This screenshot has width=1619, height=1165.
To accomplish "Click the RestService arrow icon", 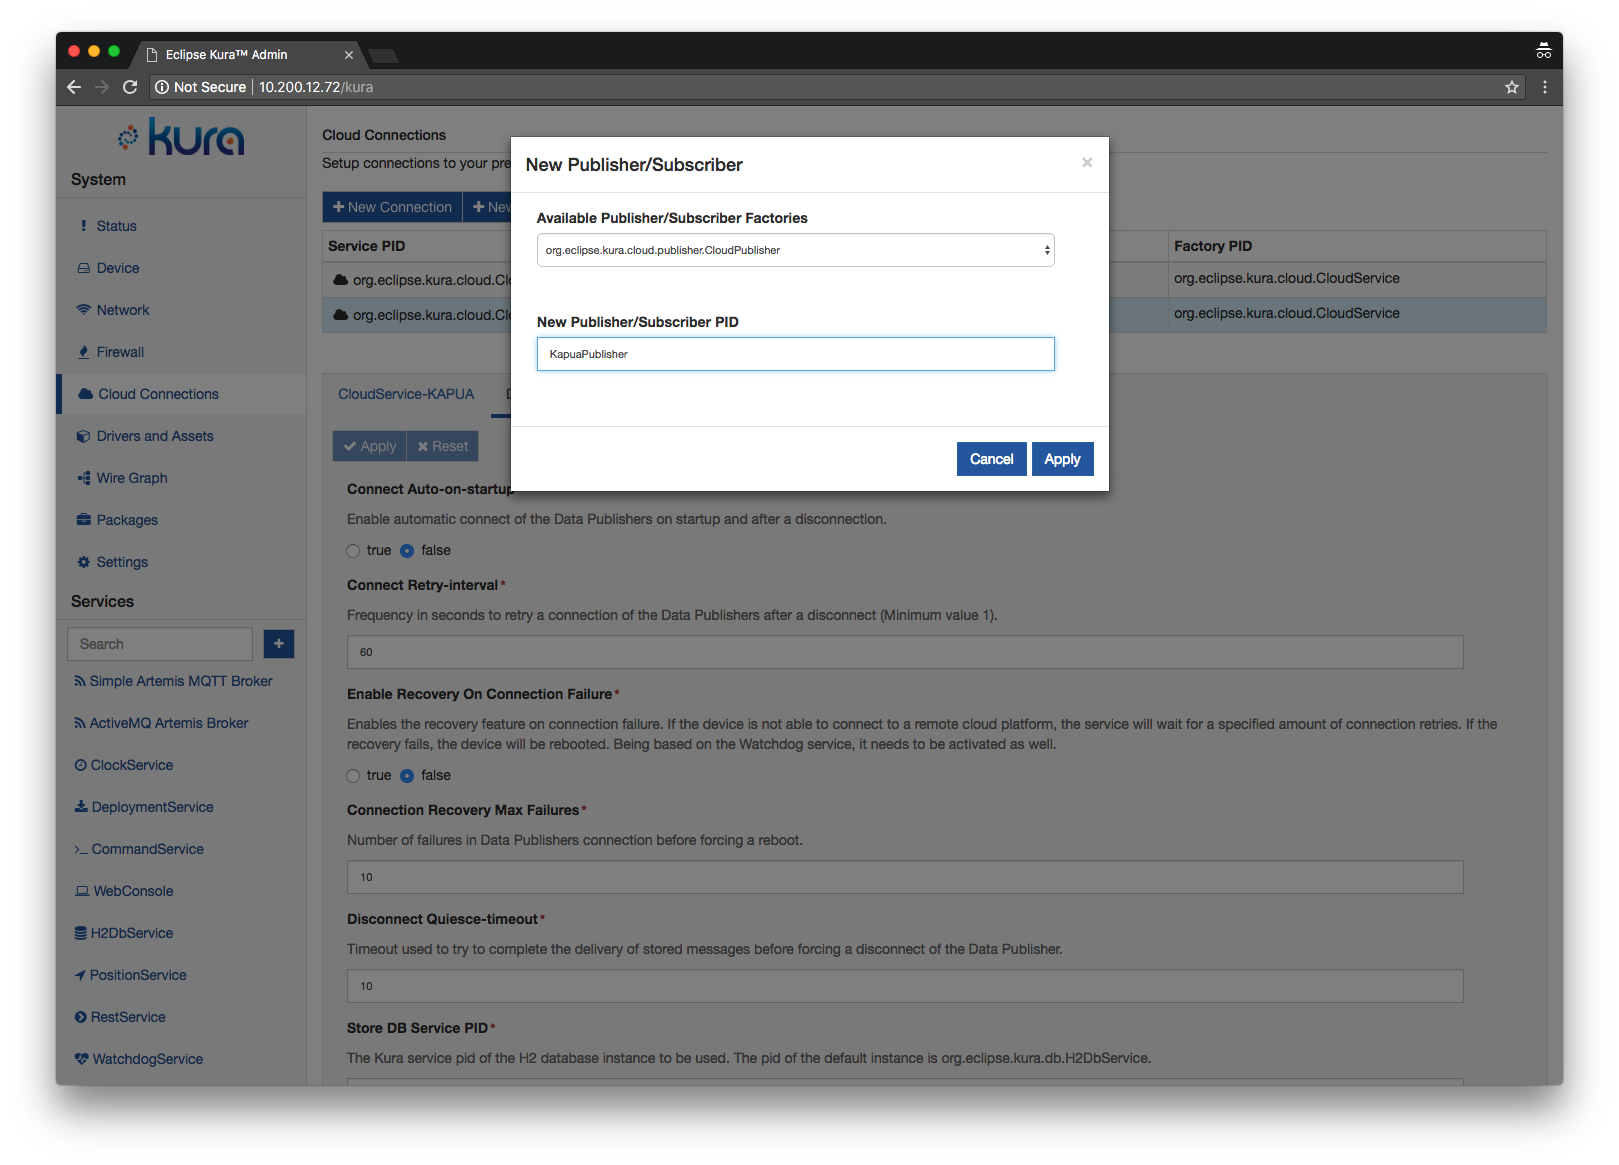I will (80, 1017).
